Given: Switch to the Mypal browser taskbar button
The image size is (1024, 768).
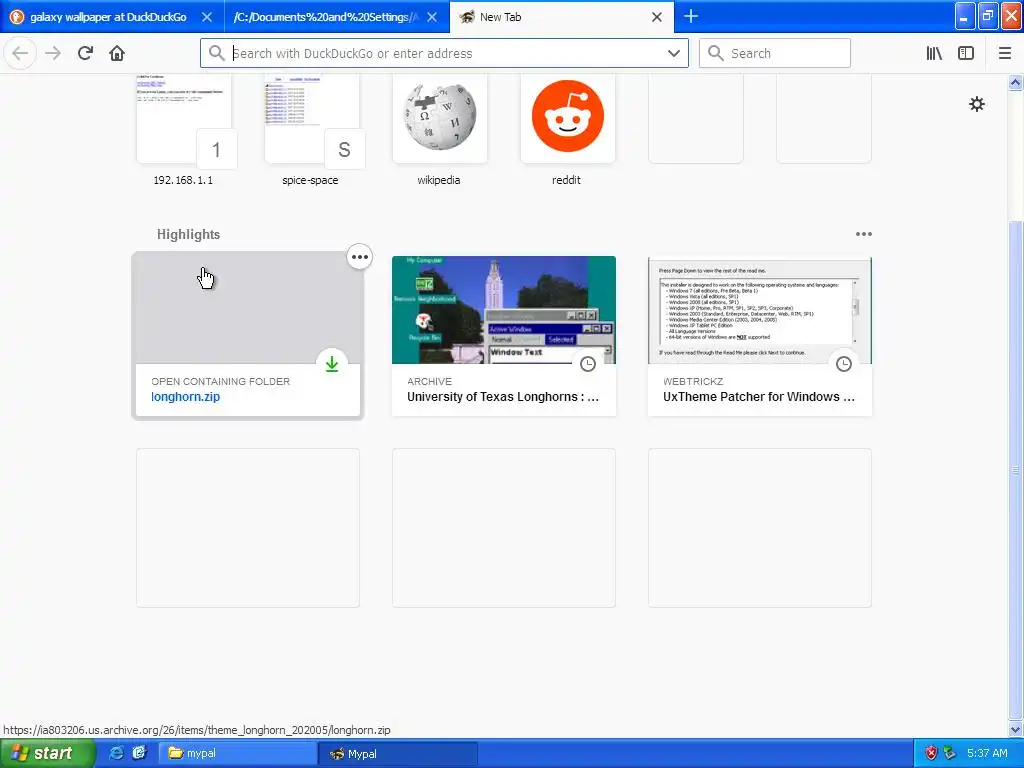Looking at the screenshot, I should click(x=397, y=754).
